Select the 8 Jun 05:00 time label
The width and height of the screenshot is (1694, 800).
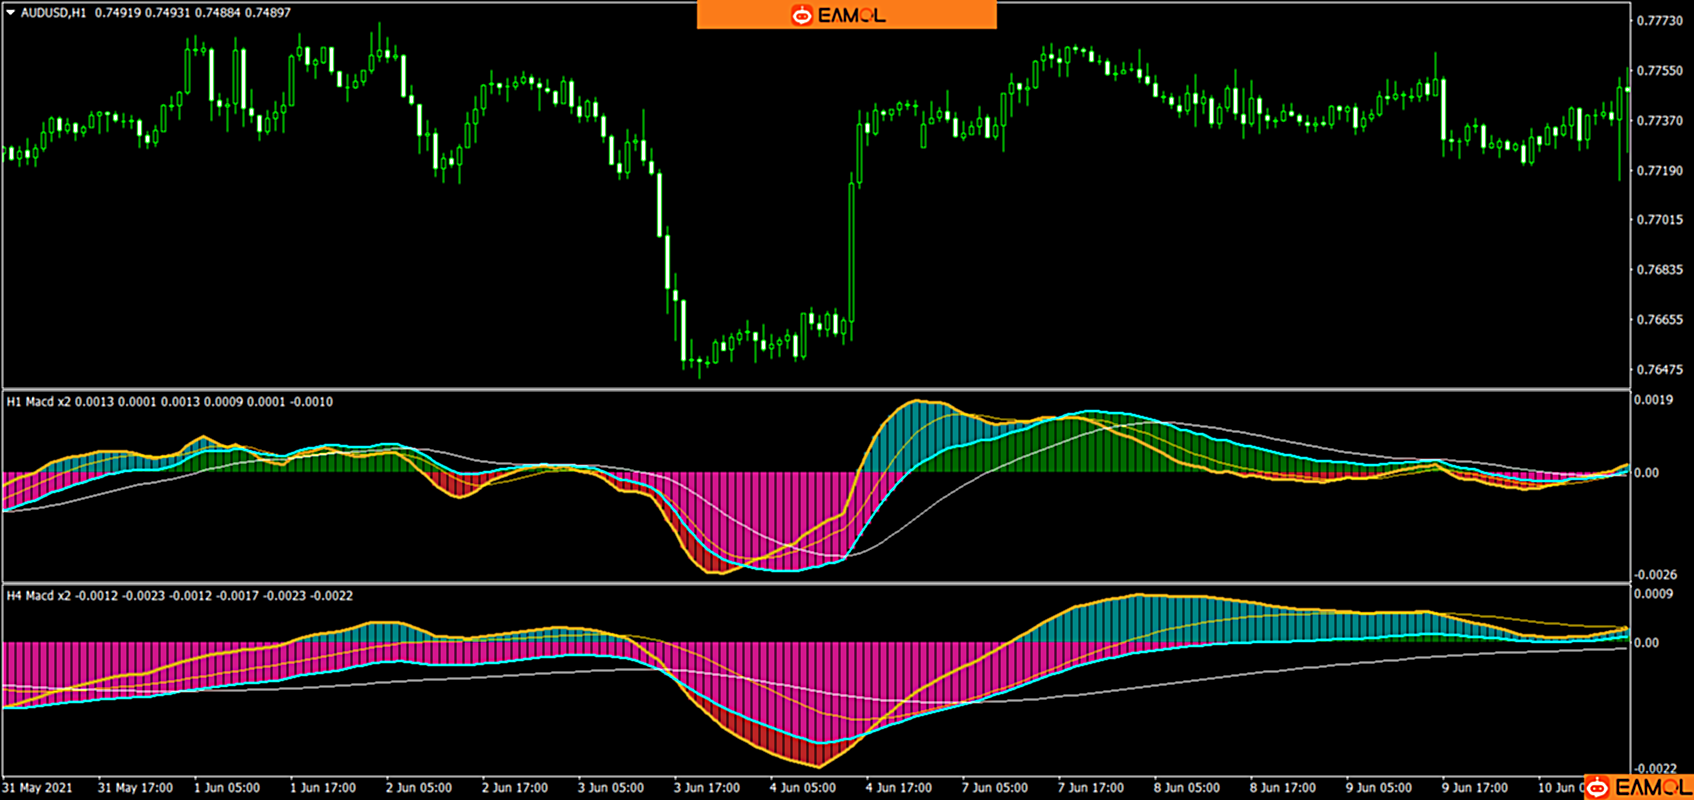click(x=1187, y=788)
